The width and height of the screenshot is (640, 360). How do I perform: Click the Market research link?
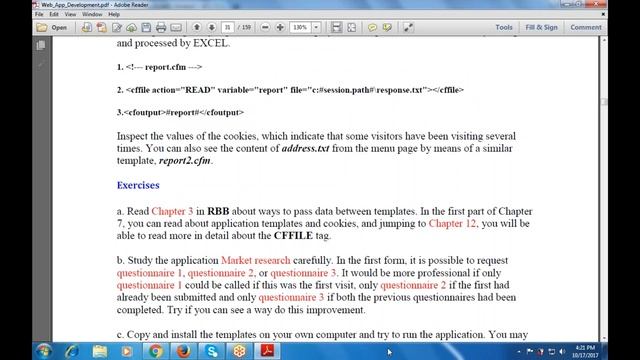pyautogui.click(x=256, y=260)
